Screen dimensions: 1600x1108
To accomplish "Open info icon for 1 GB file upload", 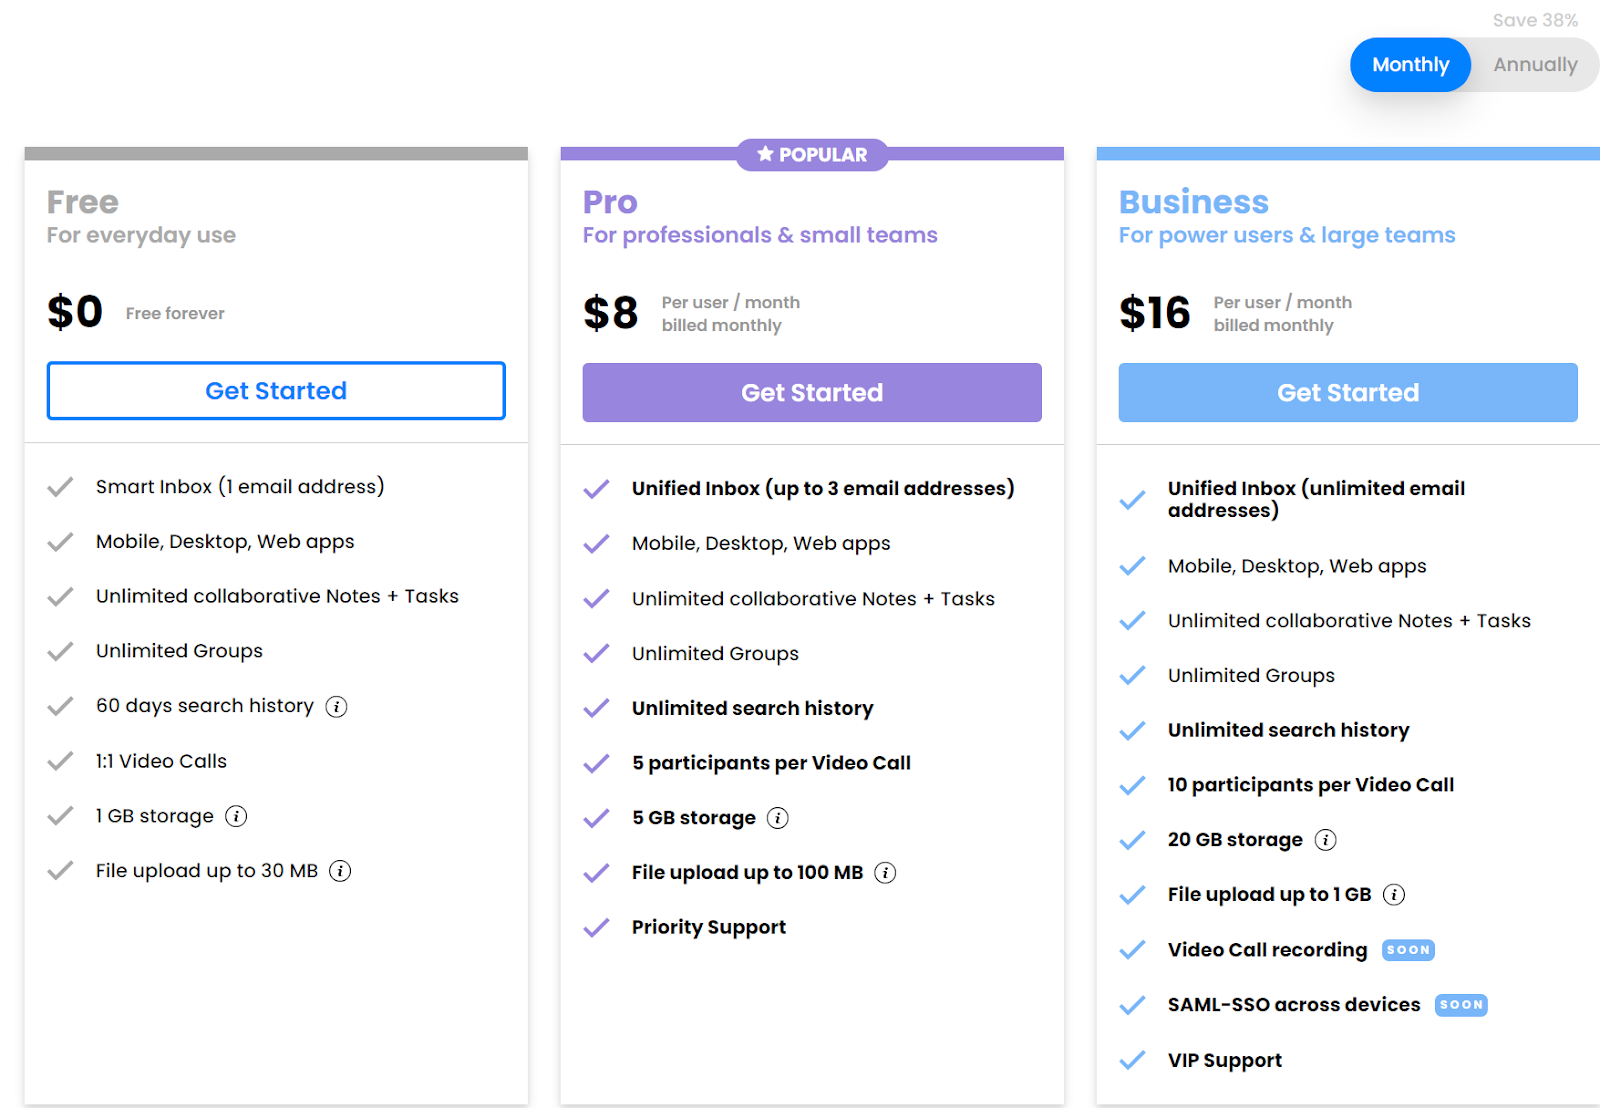I will point(1394,895).
